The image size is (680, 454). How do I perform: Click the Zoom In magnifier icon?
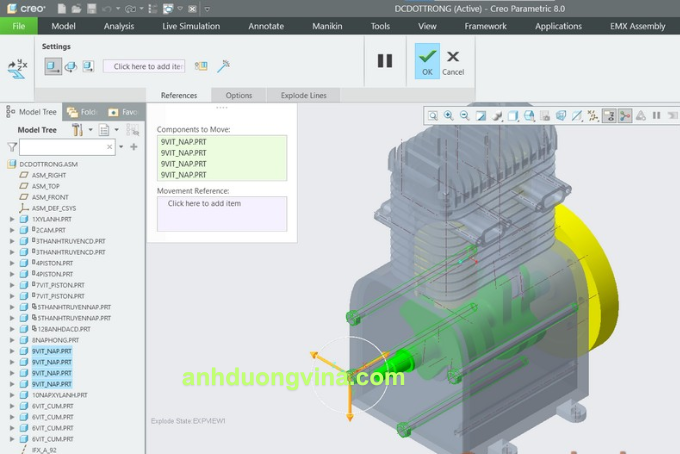pos(449,115)
